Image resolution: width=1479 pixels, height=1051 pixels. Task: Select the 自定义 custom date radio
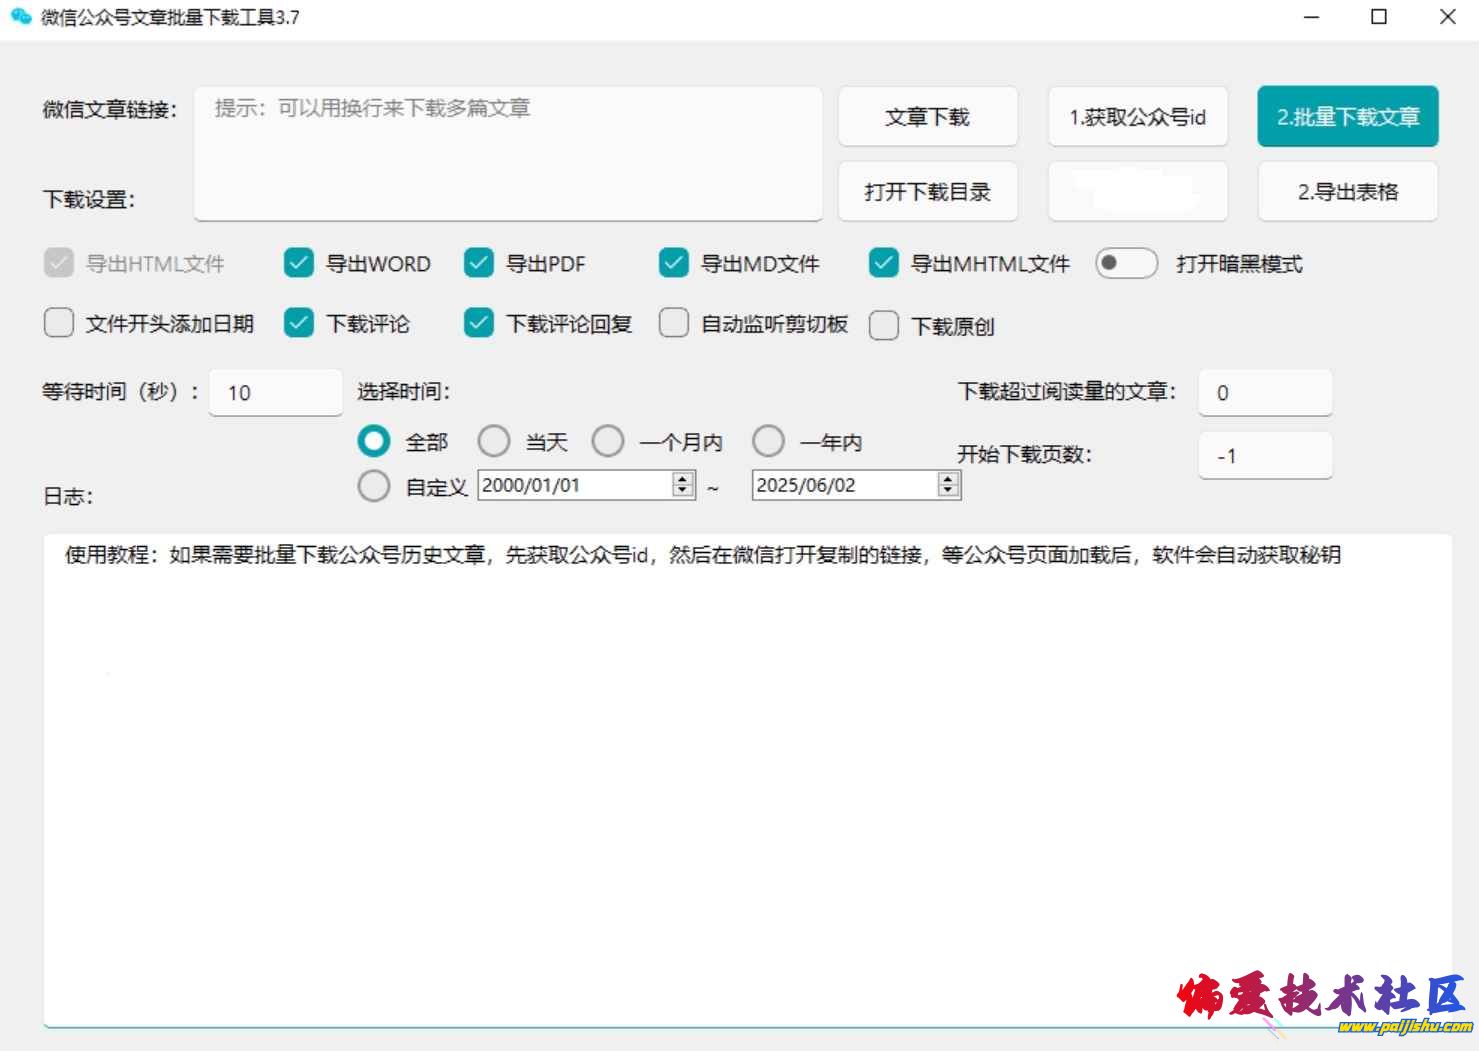pyautogui.click(x=374, y=486)
